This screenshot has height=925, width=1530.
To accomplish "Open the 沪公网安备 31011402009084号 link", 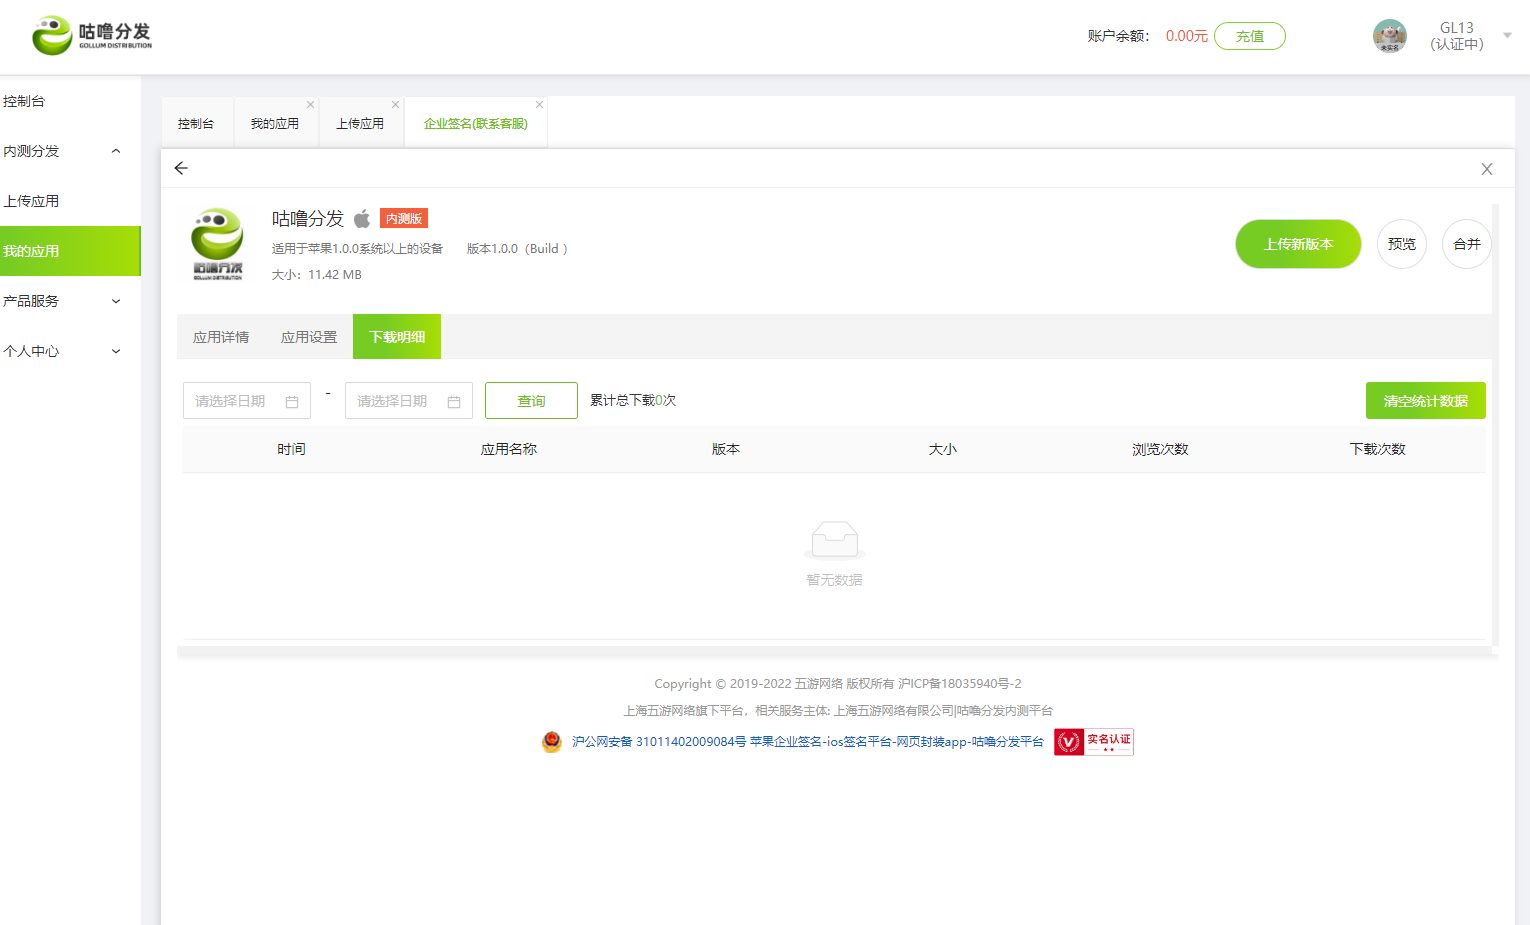I will 659,741.
